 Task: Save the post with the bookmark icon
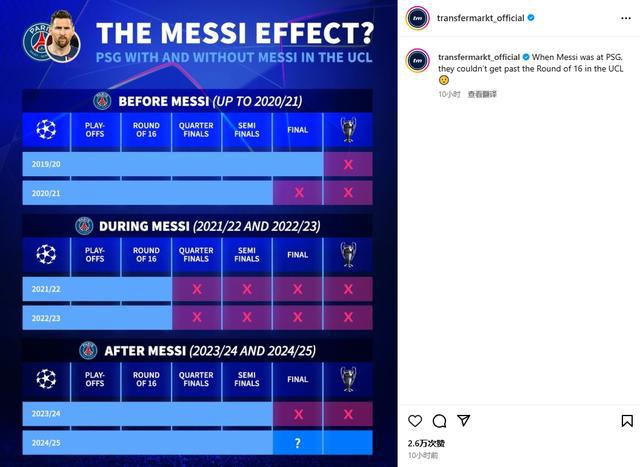coord(626,421)
